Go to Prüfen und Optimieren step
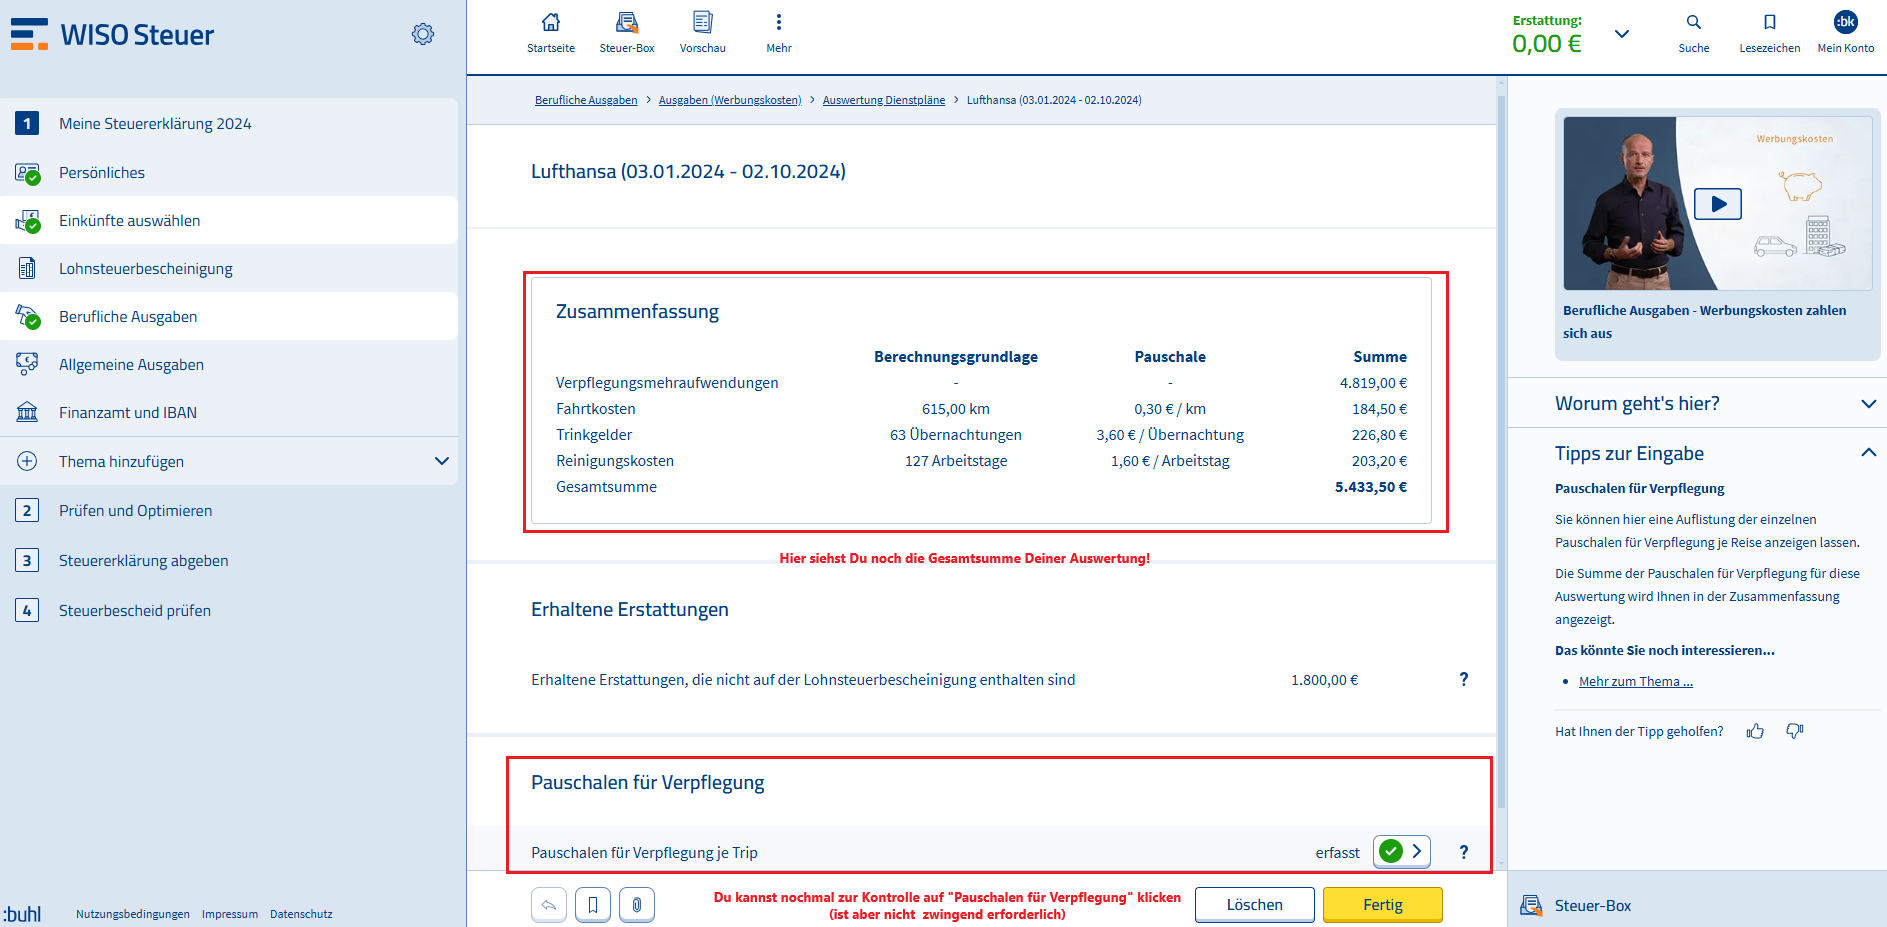1887x927 pixels. click(229, 510)
